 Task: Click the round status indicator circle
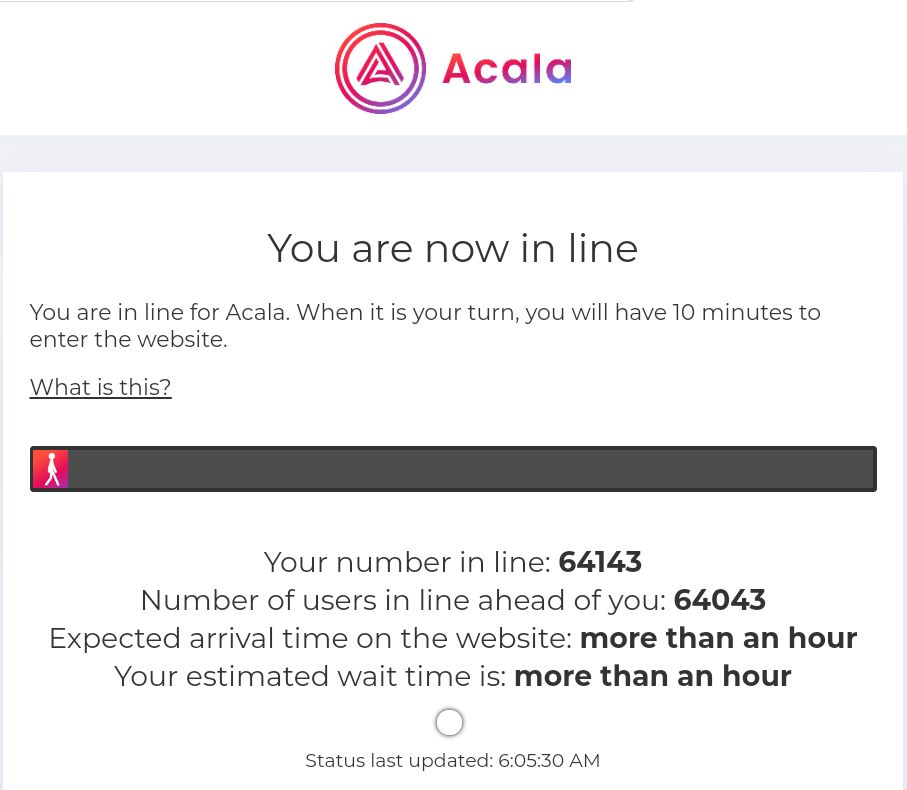[x=450, y=722]
